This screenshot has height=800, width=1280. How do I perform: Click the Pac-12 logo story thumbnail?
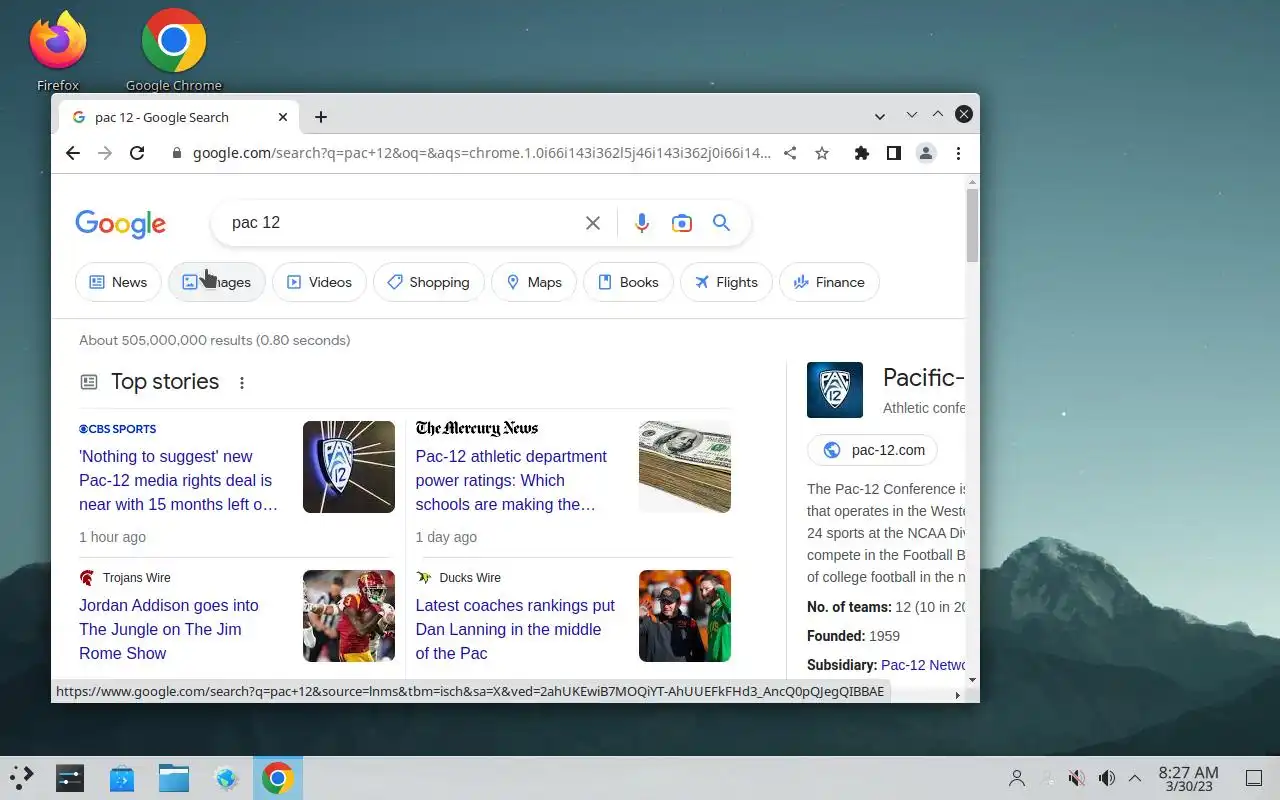[x=349, y=467]
